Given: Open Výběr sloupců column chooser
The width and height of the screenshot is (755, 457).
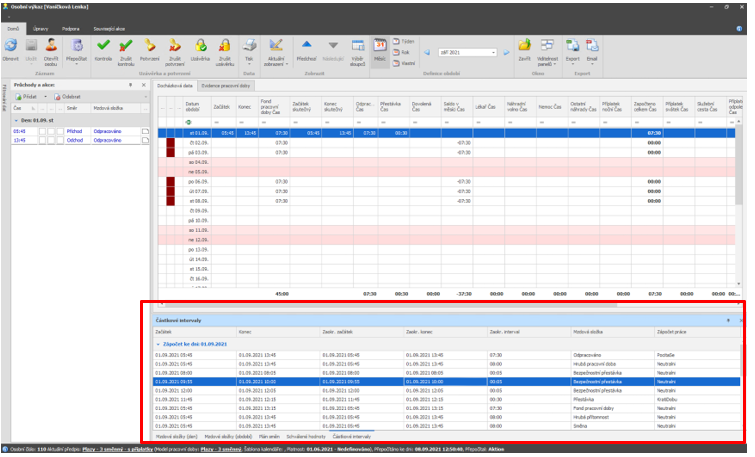Looking at the screenshot, I should [x=358, y=51].
